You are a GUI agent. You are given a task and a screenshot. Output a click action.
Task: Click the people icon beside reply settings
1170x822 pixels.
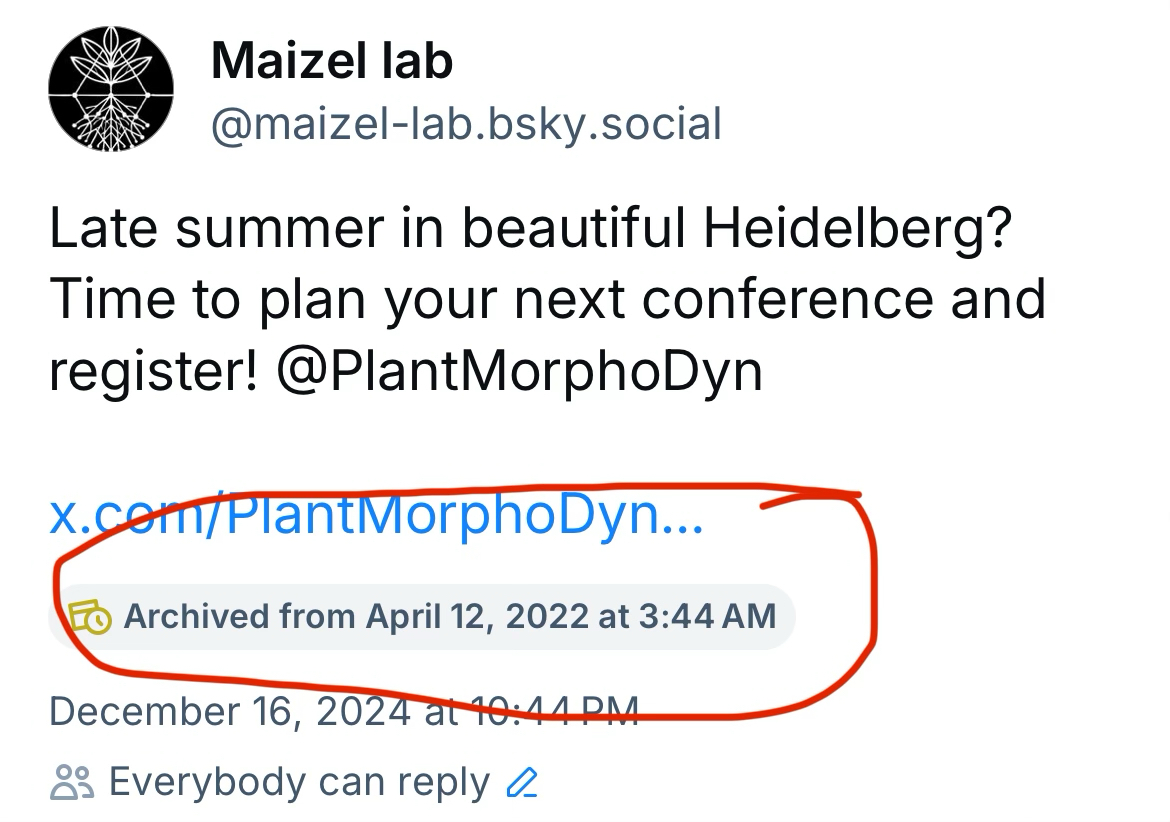(x=72, y=783)
